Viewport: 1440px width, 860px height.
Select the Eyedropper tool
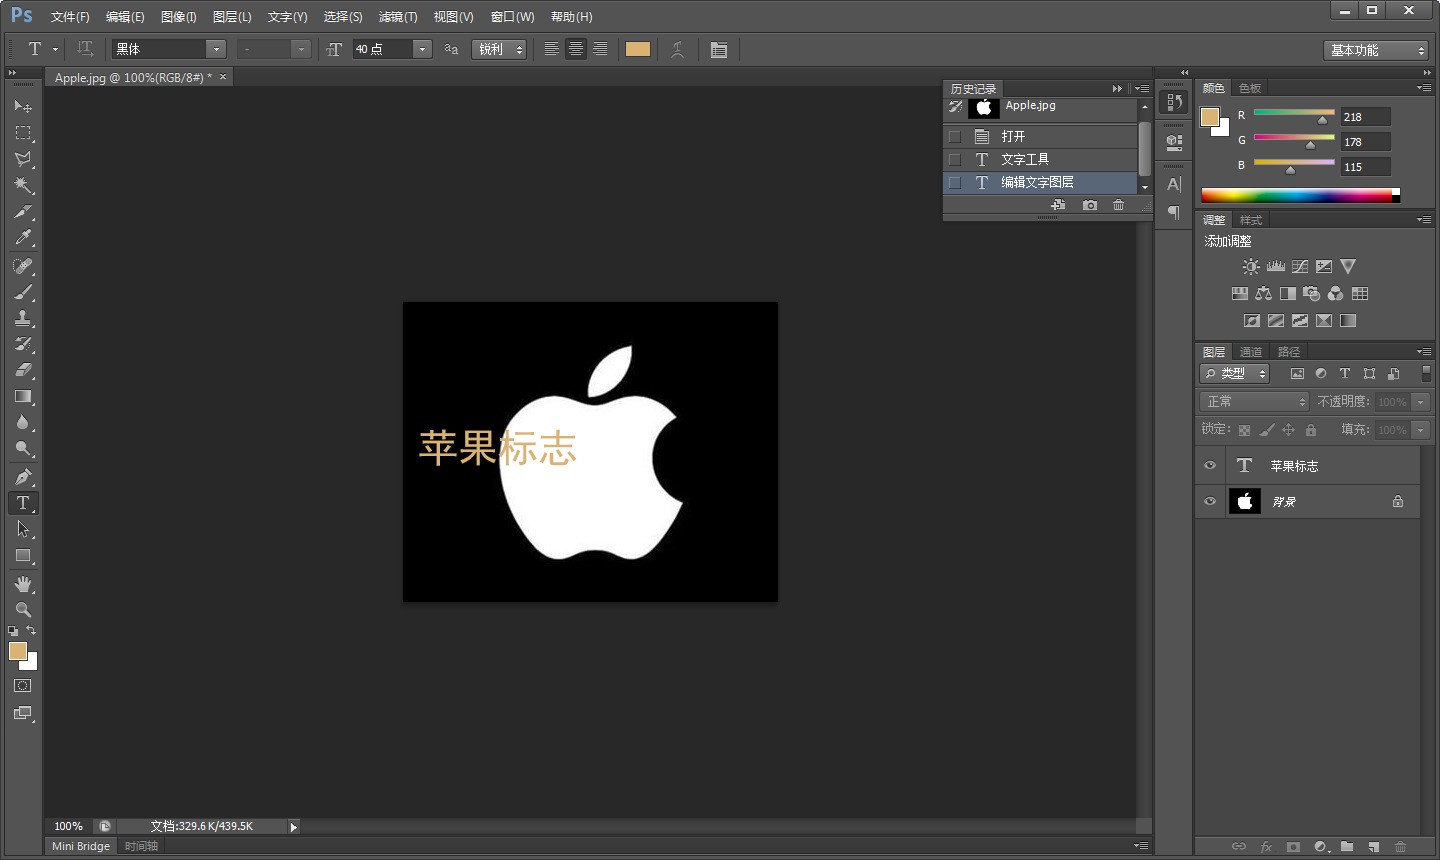pos(23,238)
